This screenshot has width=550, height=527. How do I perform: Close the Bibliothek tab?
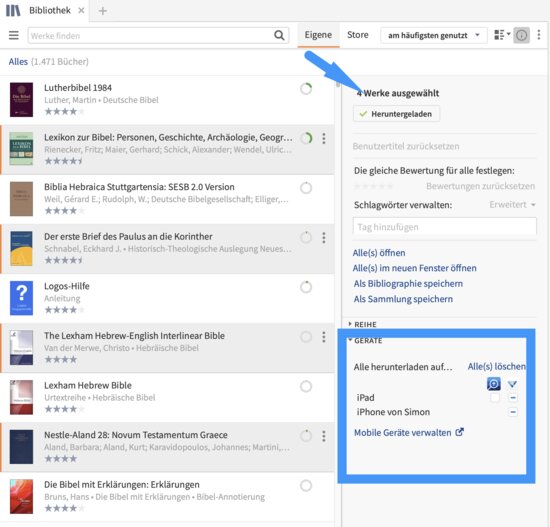[81, 11]
